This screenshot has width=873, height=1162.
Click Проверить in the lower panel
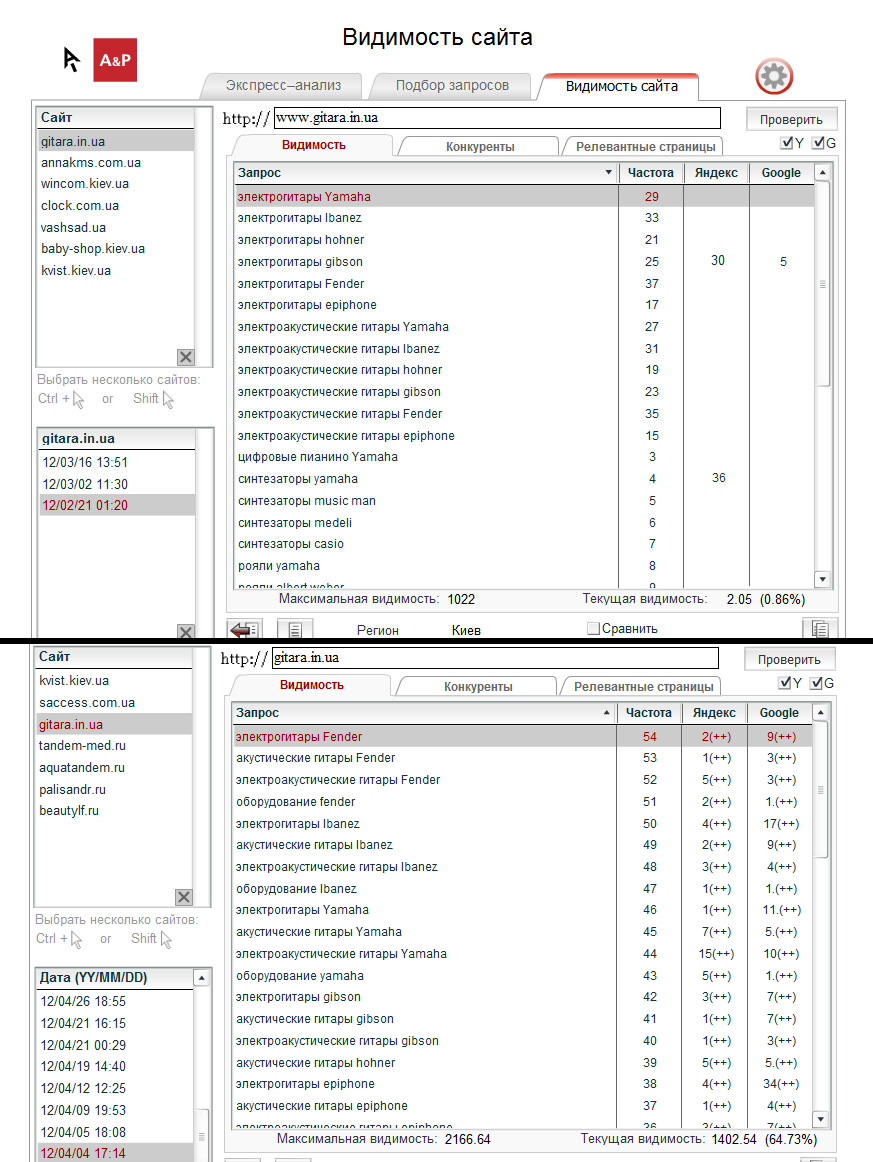click(789, 660)
